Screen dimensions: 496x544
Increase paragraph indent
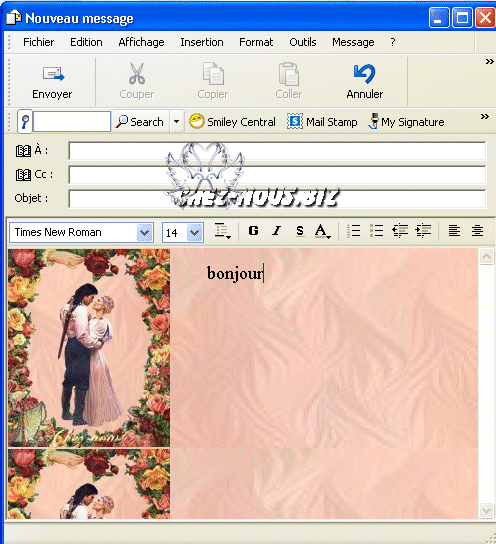pos(423,231)
